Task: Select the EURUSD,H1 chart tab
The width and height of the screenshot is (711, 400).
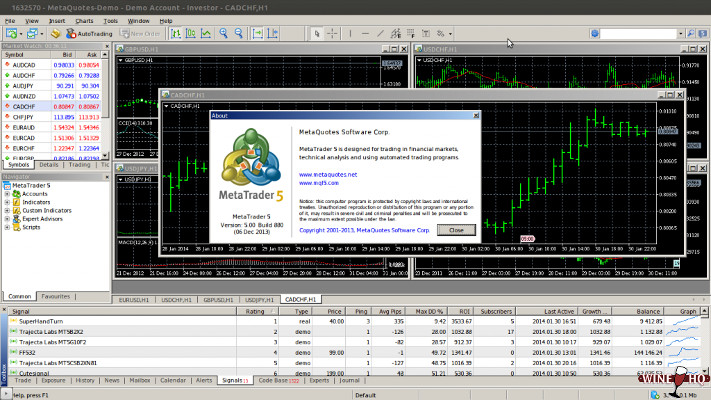Action: 134,299
